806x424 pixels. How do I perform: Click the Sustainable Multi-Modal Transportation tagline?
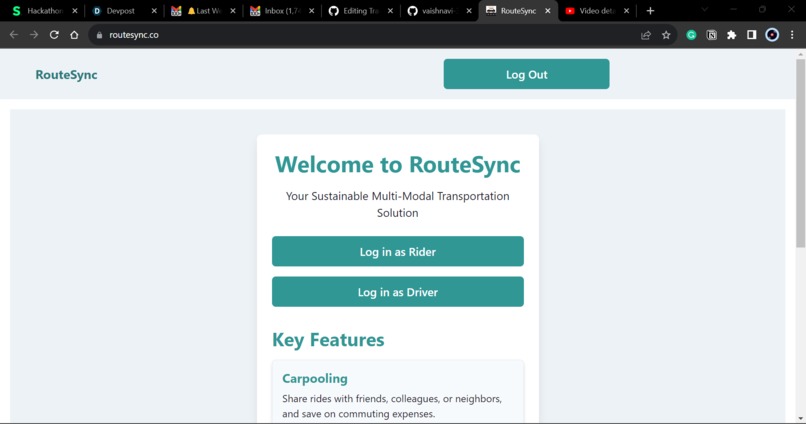398,205
